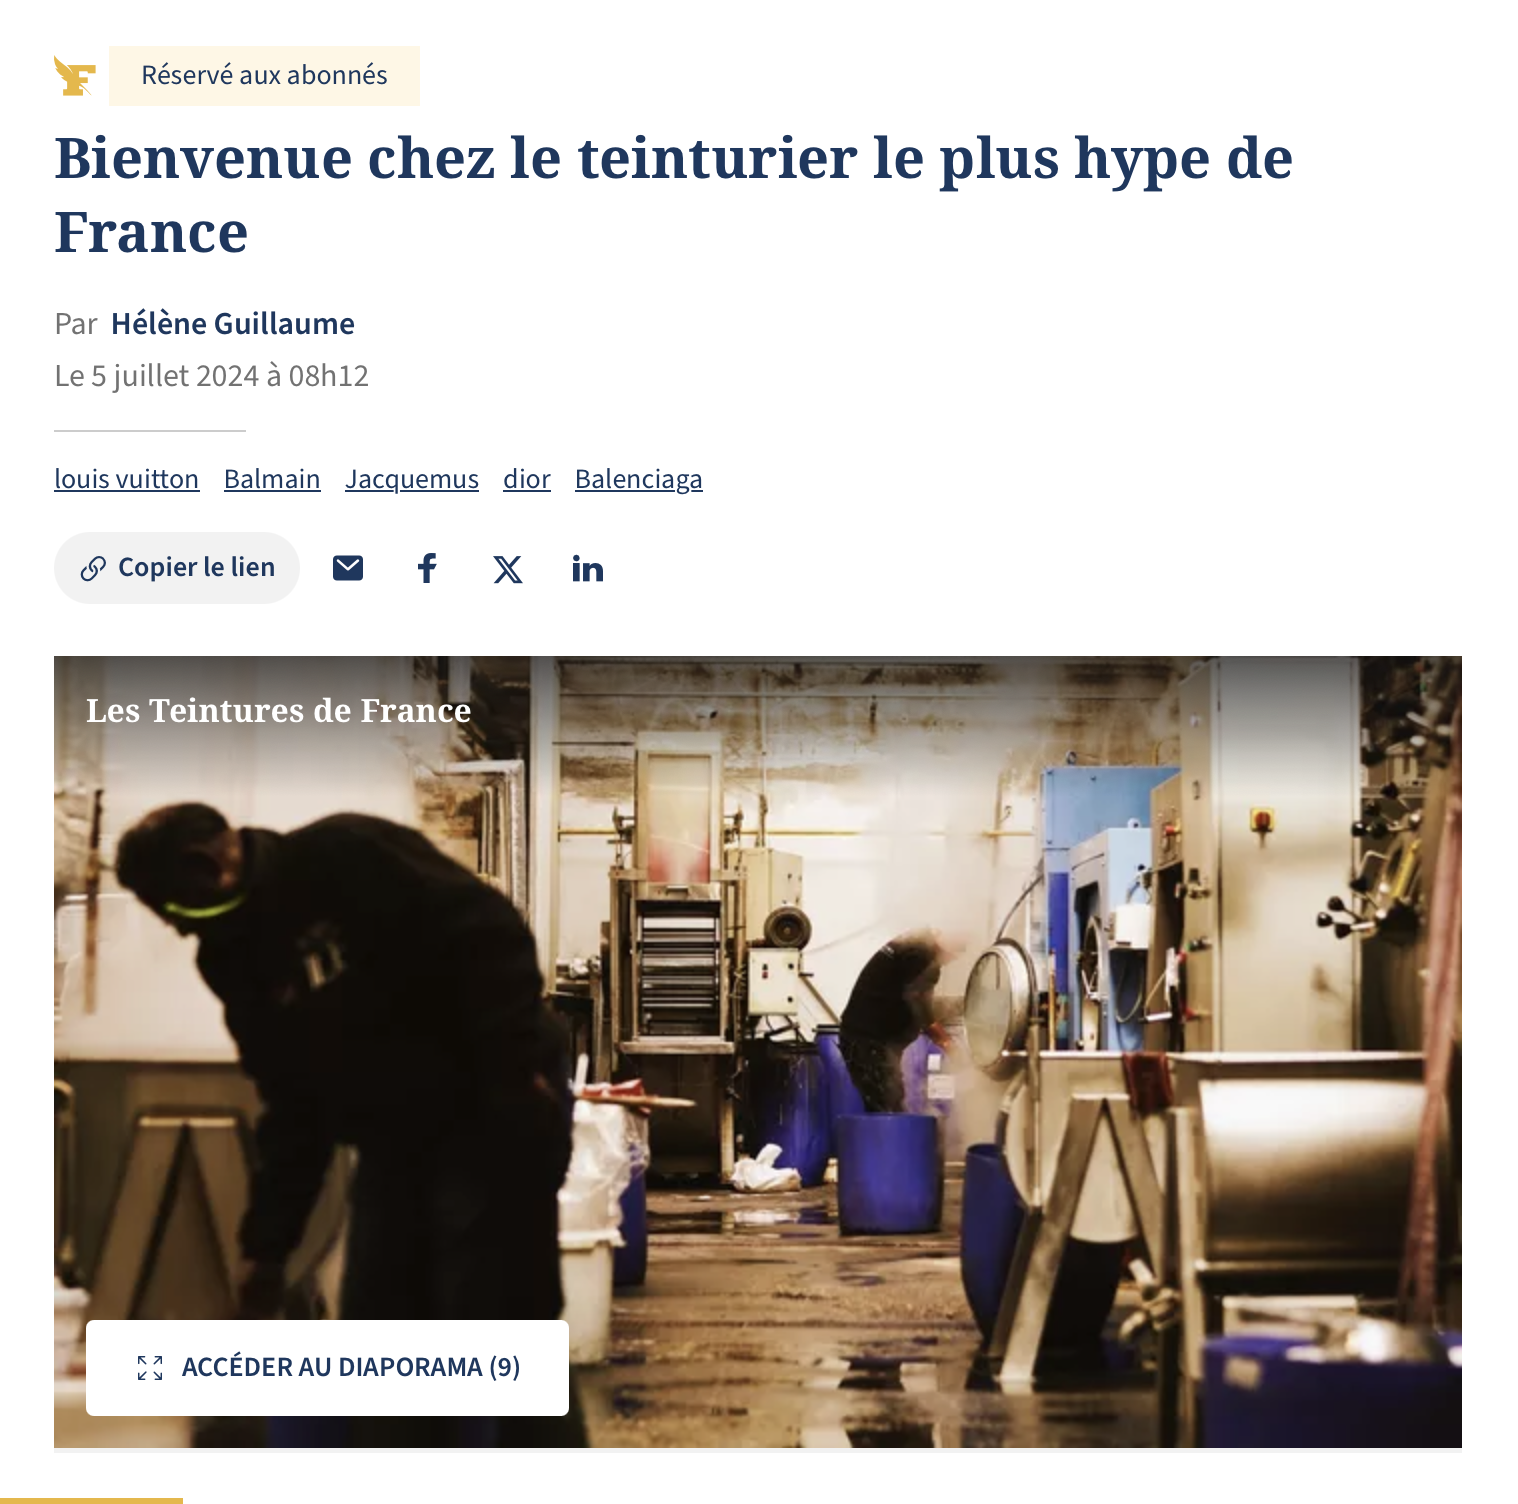Share the article on LinkedIn
Screen dimensions: 1518x1504
(x=588, y=569)
